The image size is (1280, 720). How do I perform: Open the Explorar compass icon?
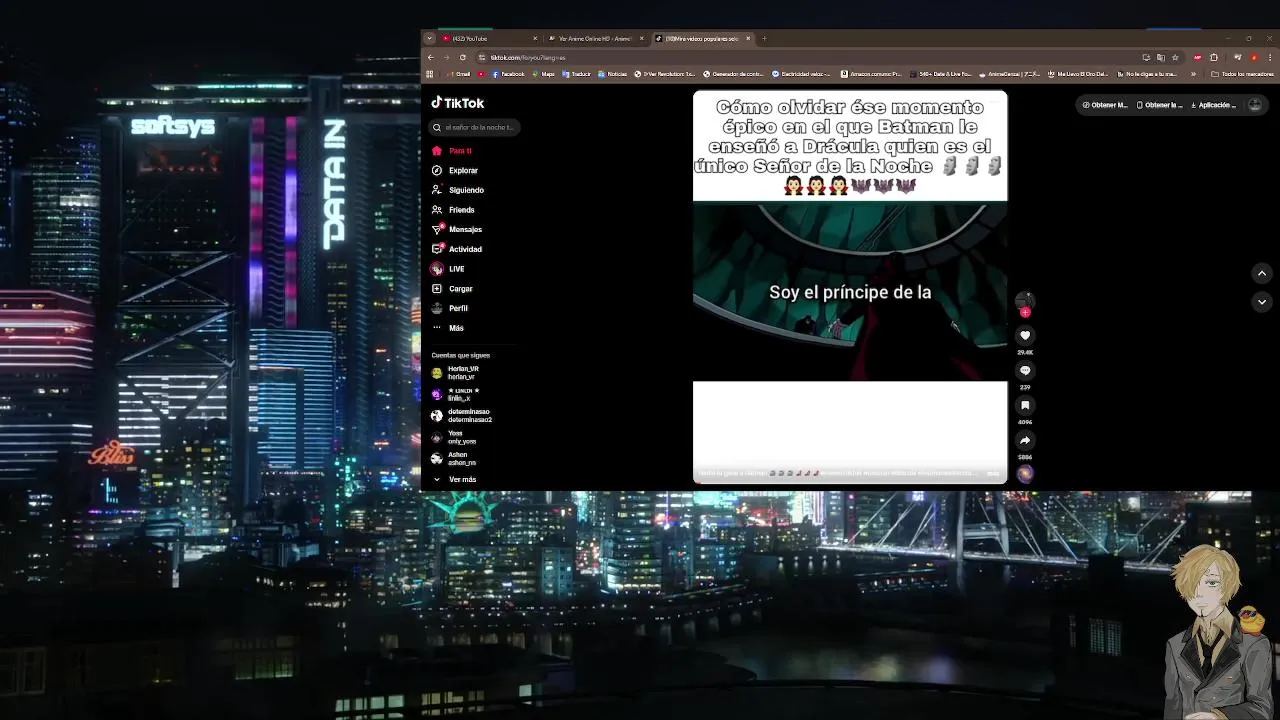[437, 170]
